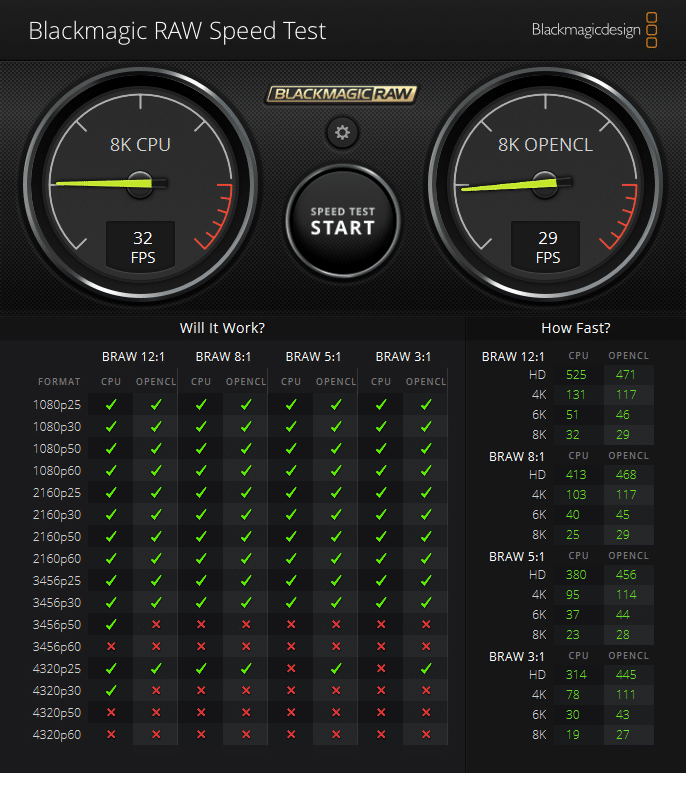Click the "How Fast?" heading
This screenshot has height=800, width=696.
[576, 328]
